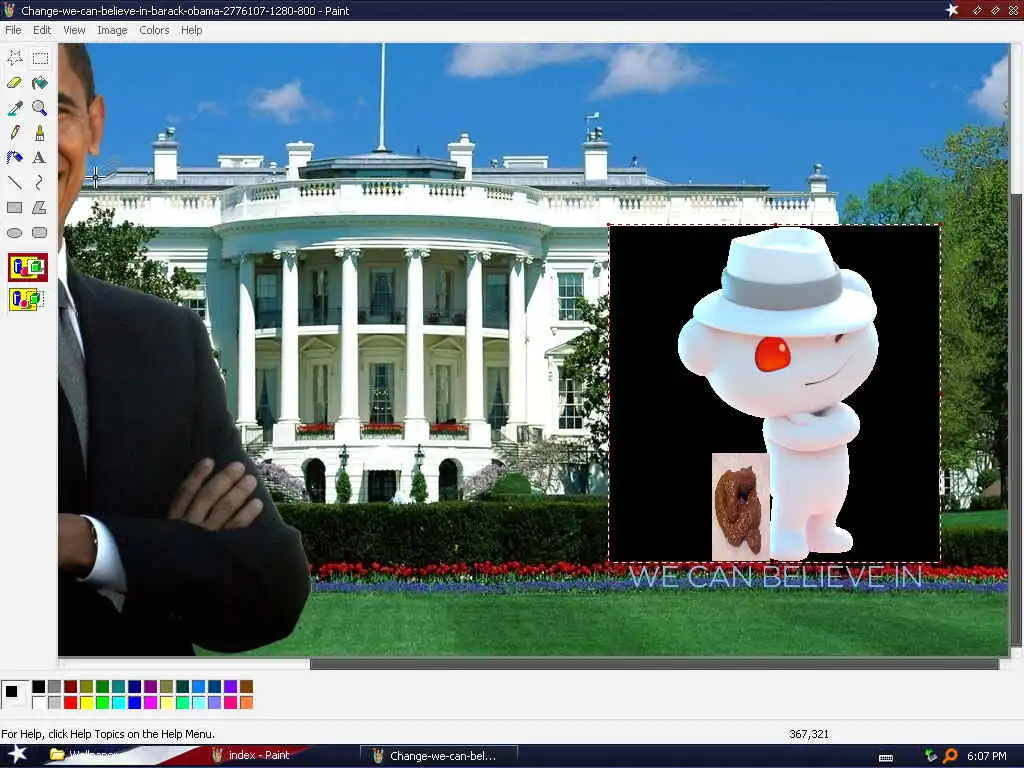Open the Edit menu
The height and width of the screenshot is (768, 1024).
(42, 30)
